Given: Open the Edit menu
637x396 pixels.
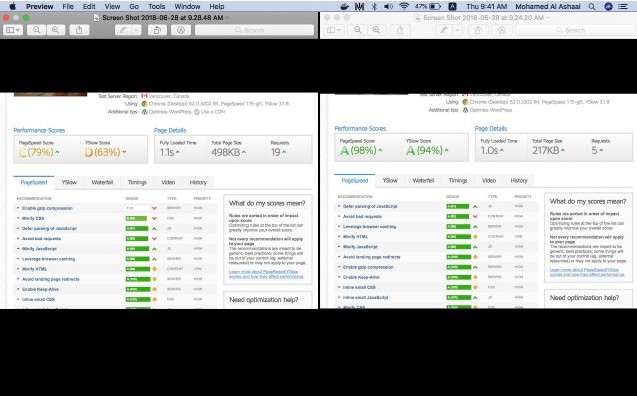Looking at the screenshot, I should (x=89, y=6).
